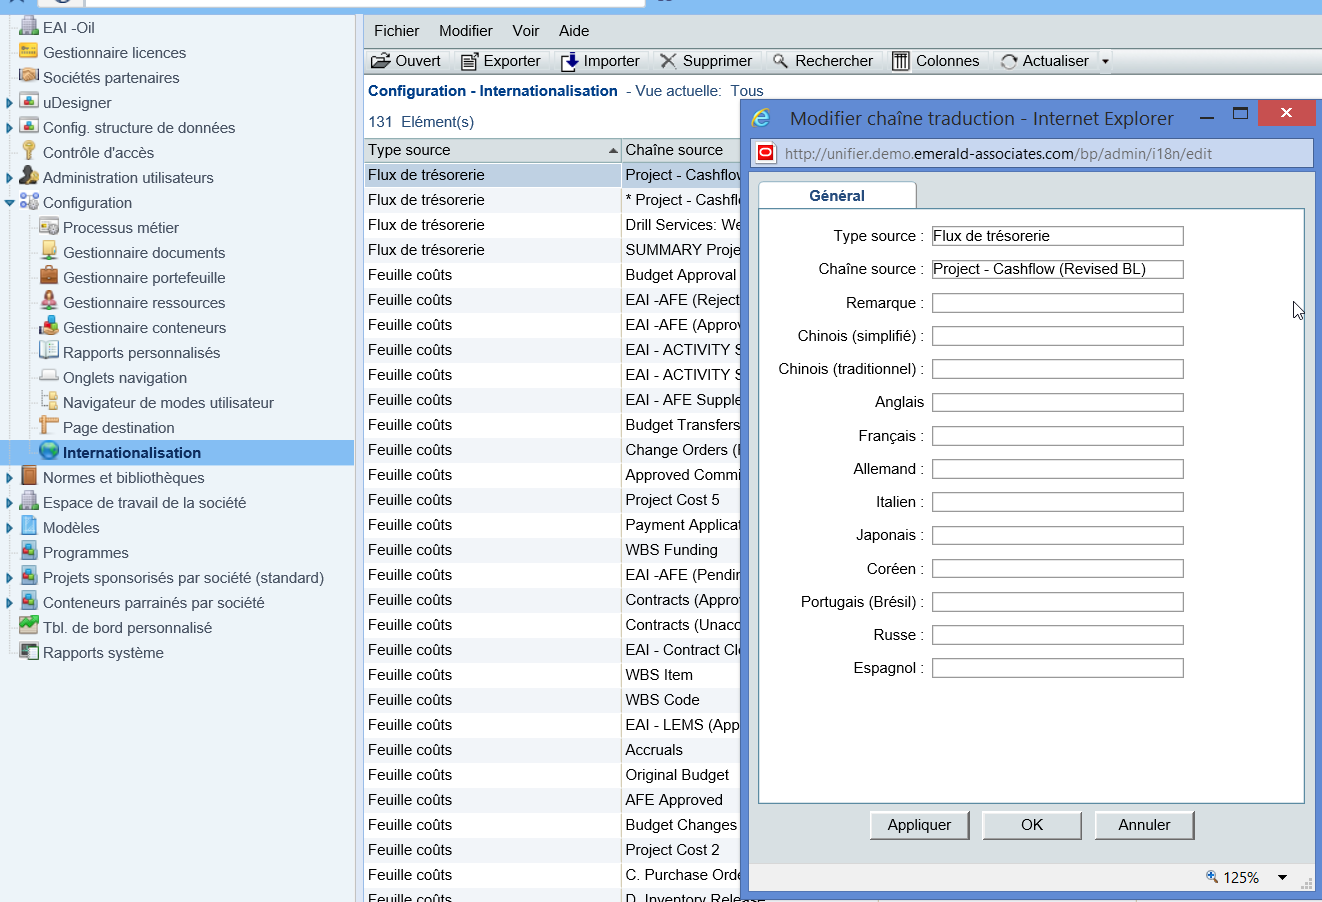Select the Général tab in the dialog
The height and width of the screenshot is (902, 1322).
(837, 195)
